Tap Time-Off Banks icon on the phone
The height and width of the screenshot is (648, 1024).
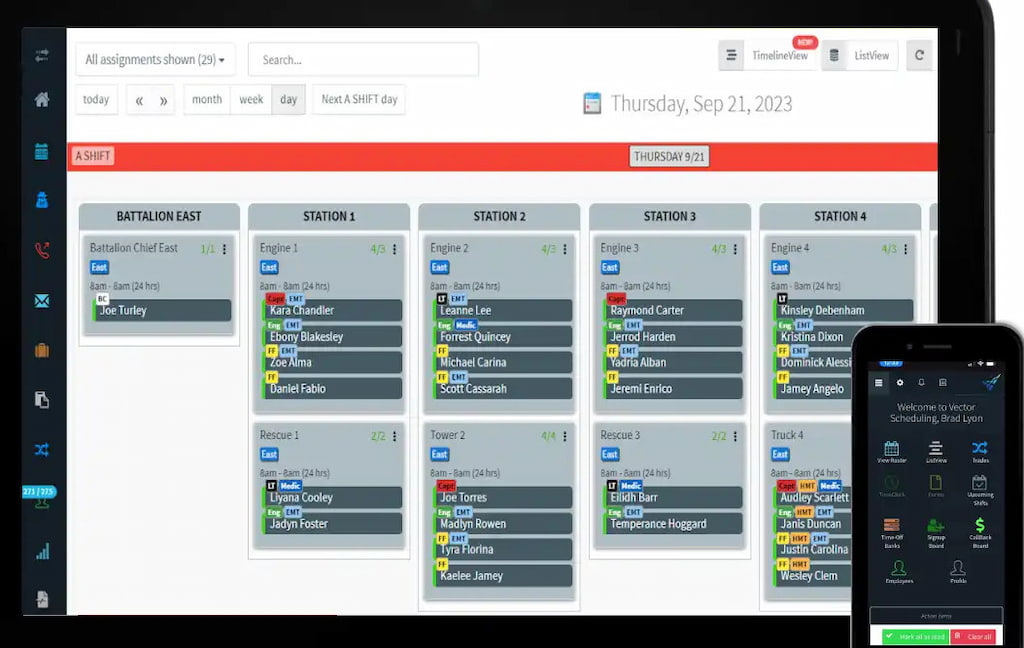pyautogui.click(x=891, y=532)
